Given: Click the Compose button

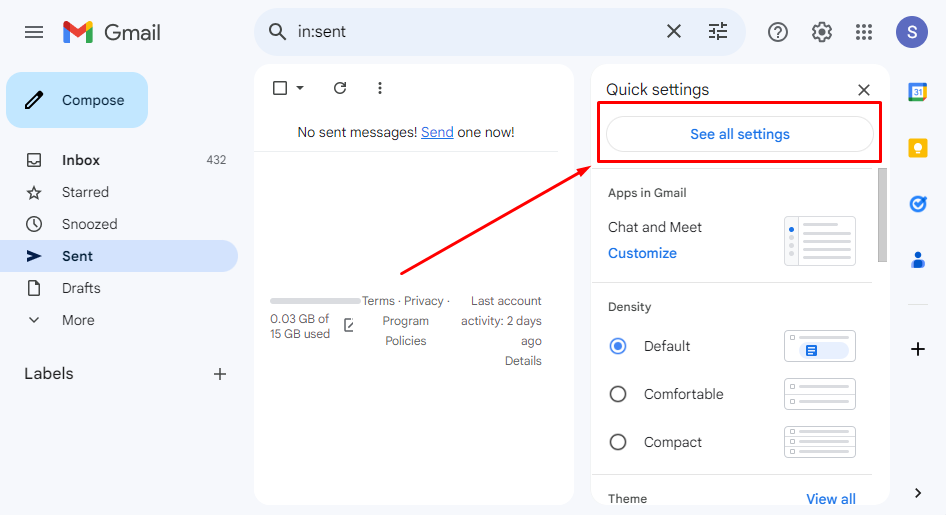Looking at the screenshot, I should tap(77, 100).
